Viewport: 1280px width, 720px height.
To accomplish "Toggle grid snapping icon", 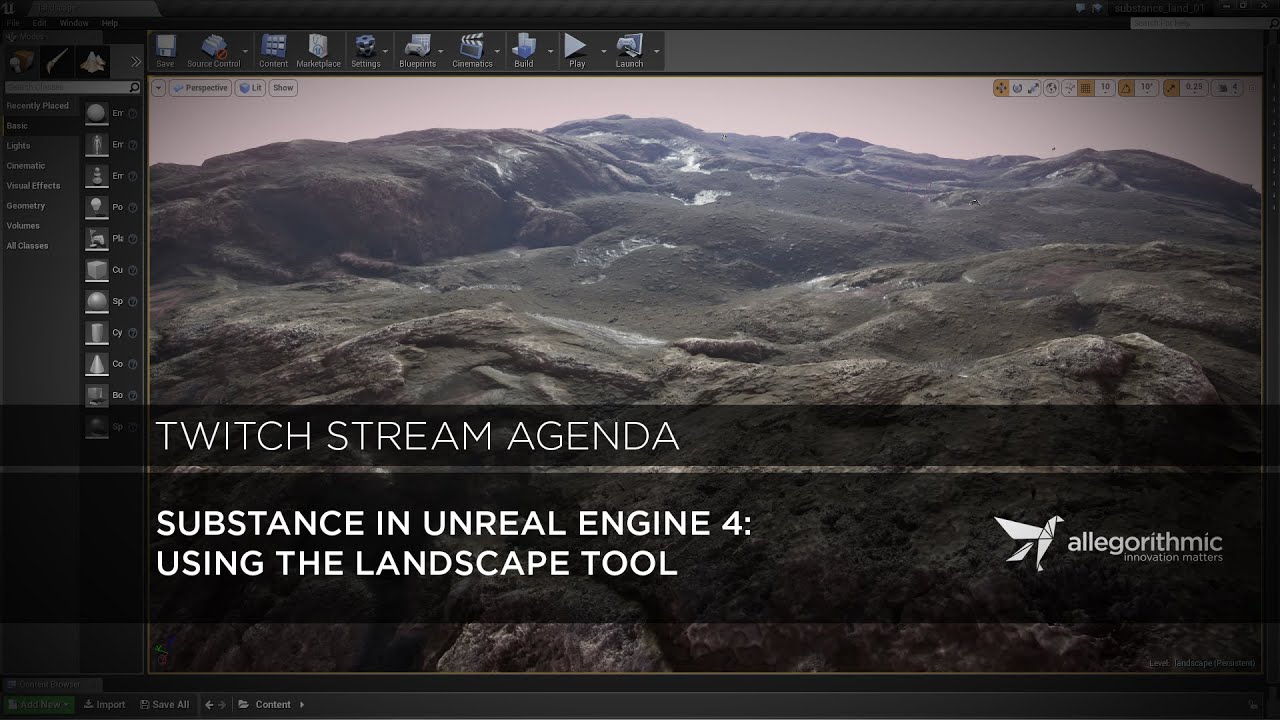I will pos(1086,88).
